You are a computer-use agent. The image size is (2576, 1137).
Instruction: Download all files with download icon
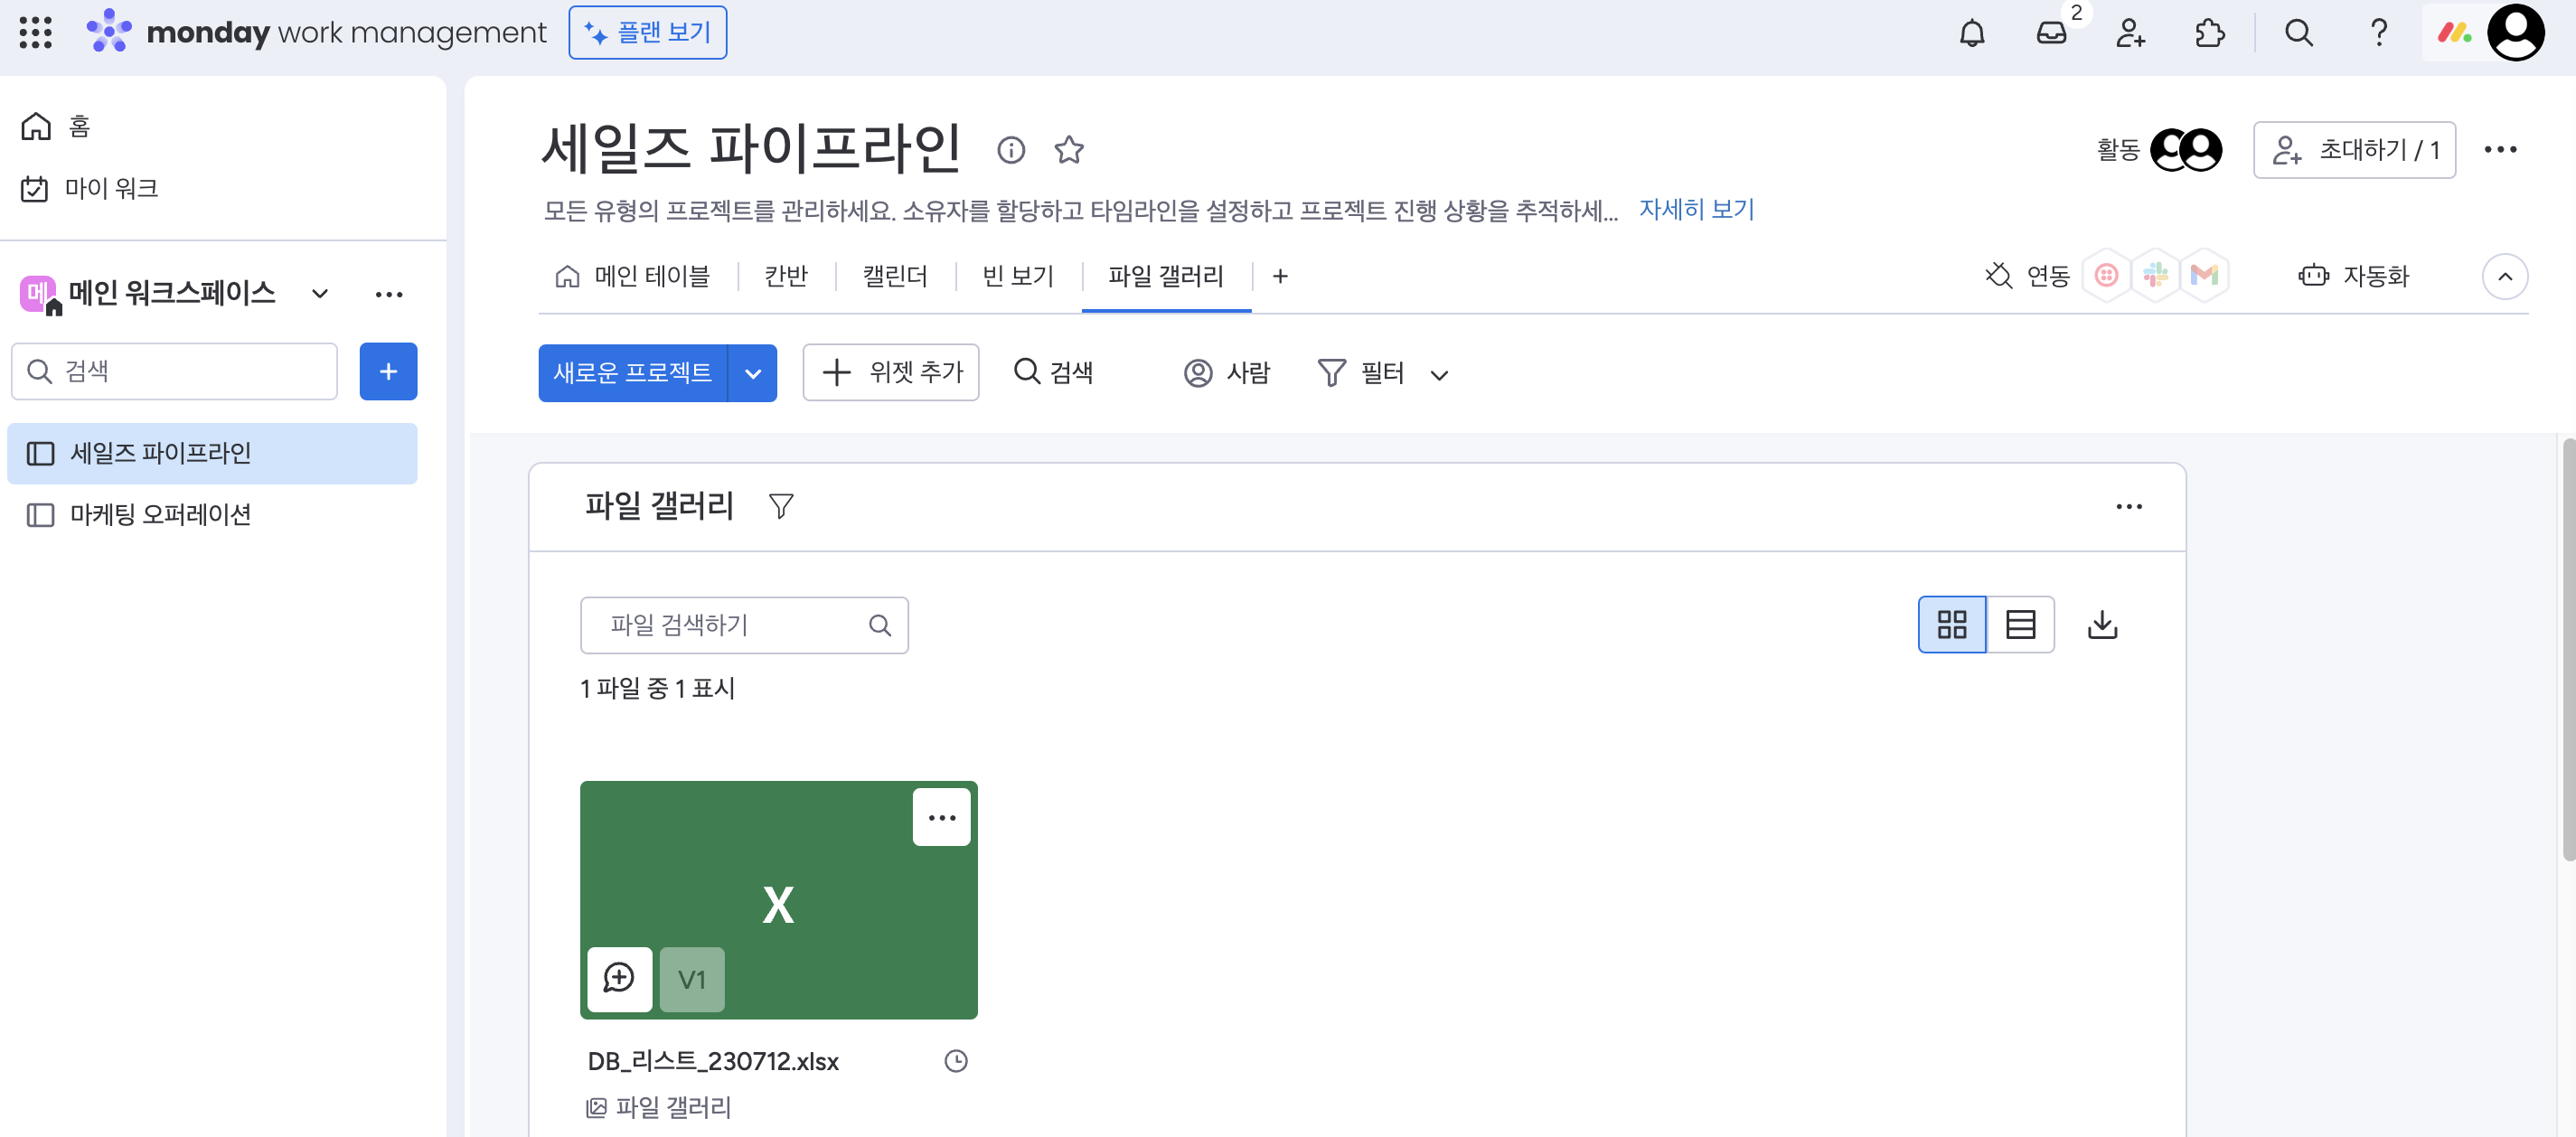tap(2102, 625)
